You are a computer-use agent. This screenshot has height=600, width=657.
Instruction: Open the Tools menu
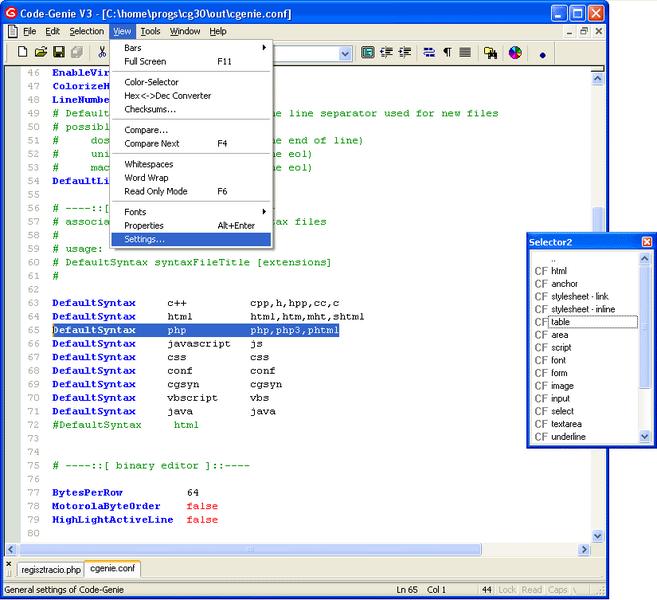pyautogui.click(x=150, y=31)
